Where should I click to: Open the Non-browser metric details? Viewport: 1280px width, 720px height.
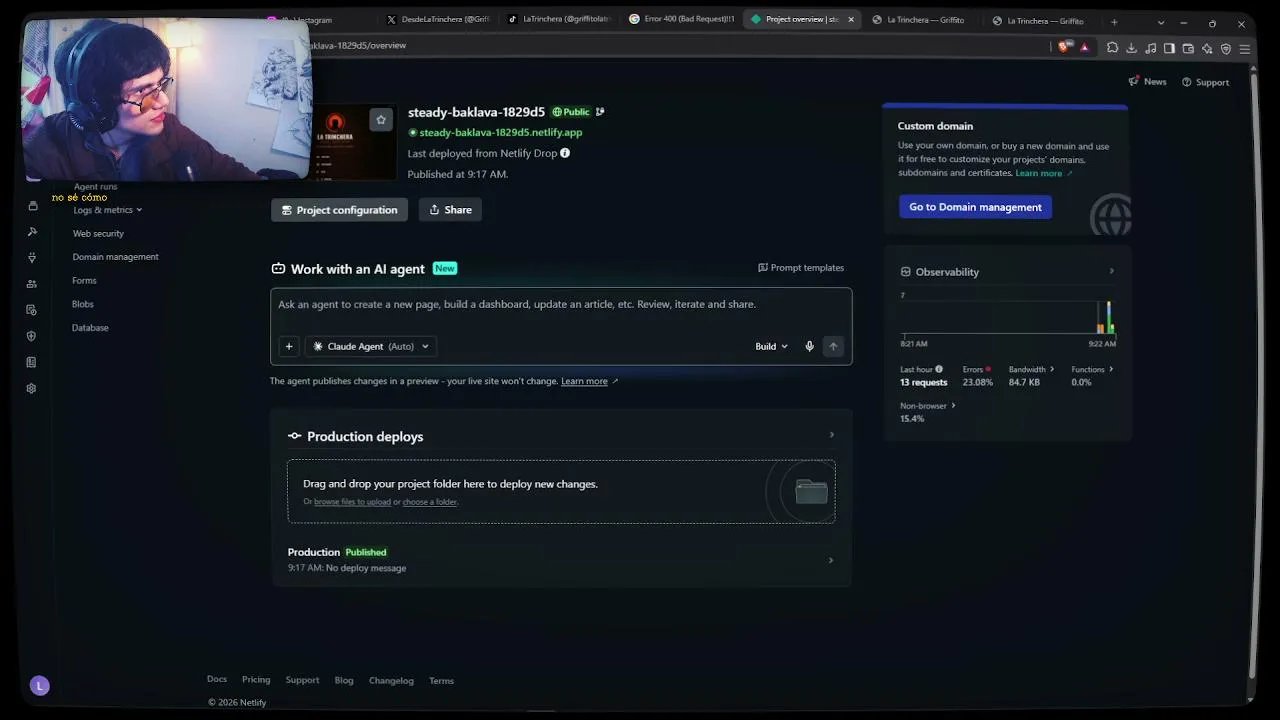tap(928, 405)
